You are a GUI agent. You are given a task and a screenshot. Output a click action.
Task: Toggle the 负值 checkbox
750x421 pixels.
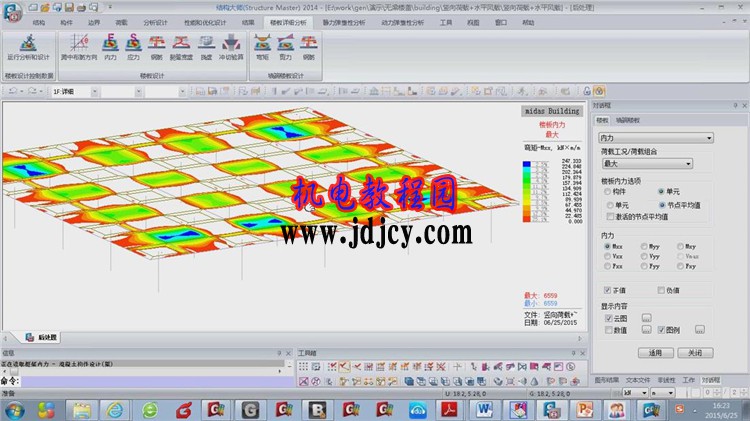coord(661,290)
